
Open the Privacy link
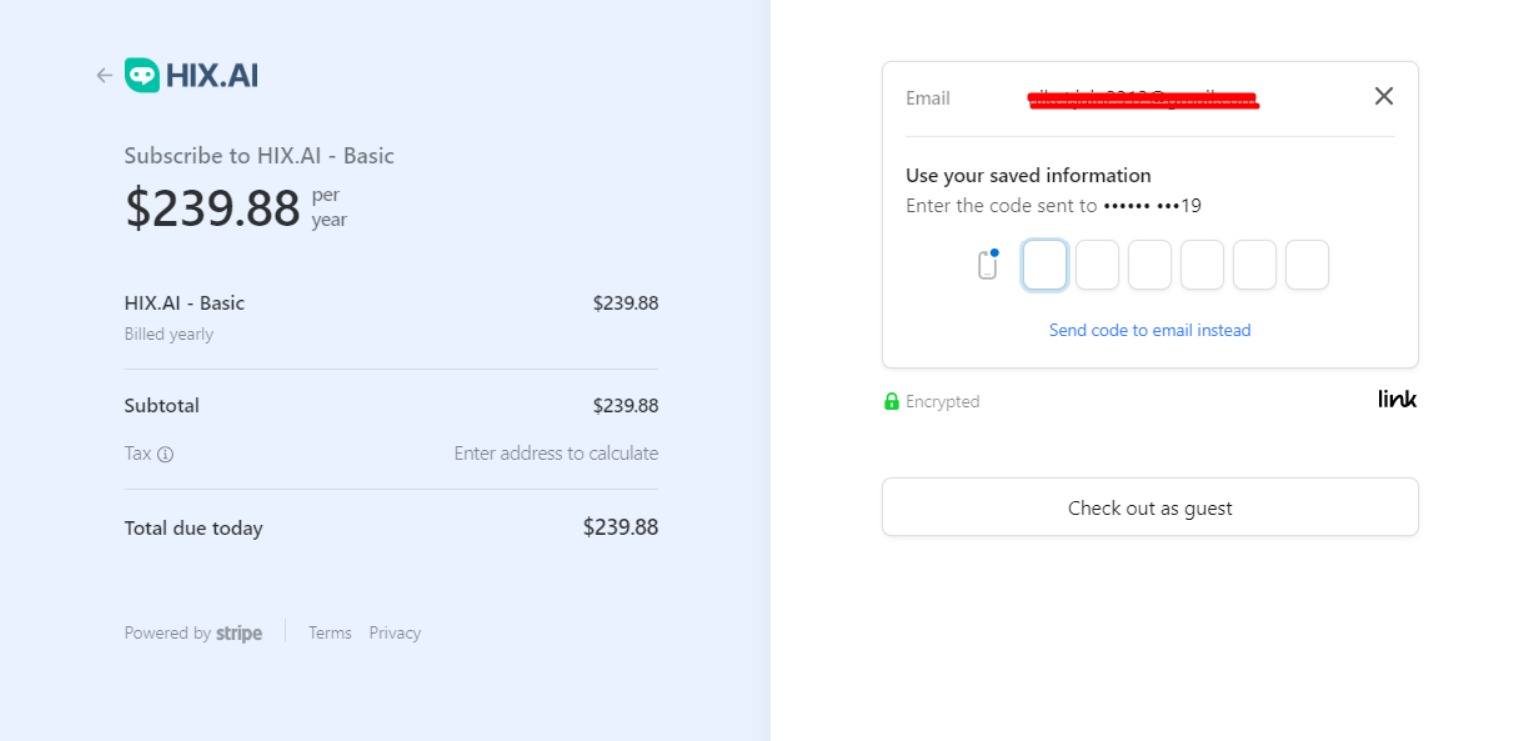(x=395, y=633)
